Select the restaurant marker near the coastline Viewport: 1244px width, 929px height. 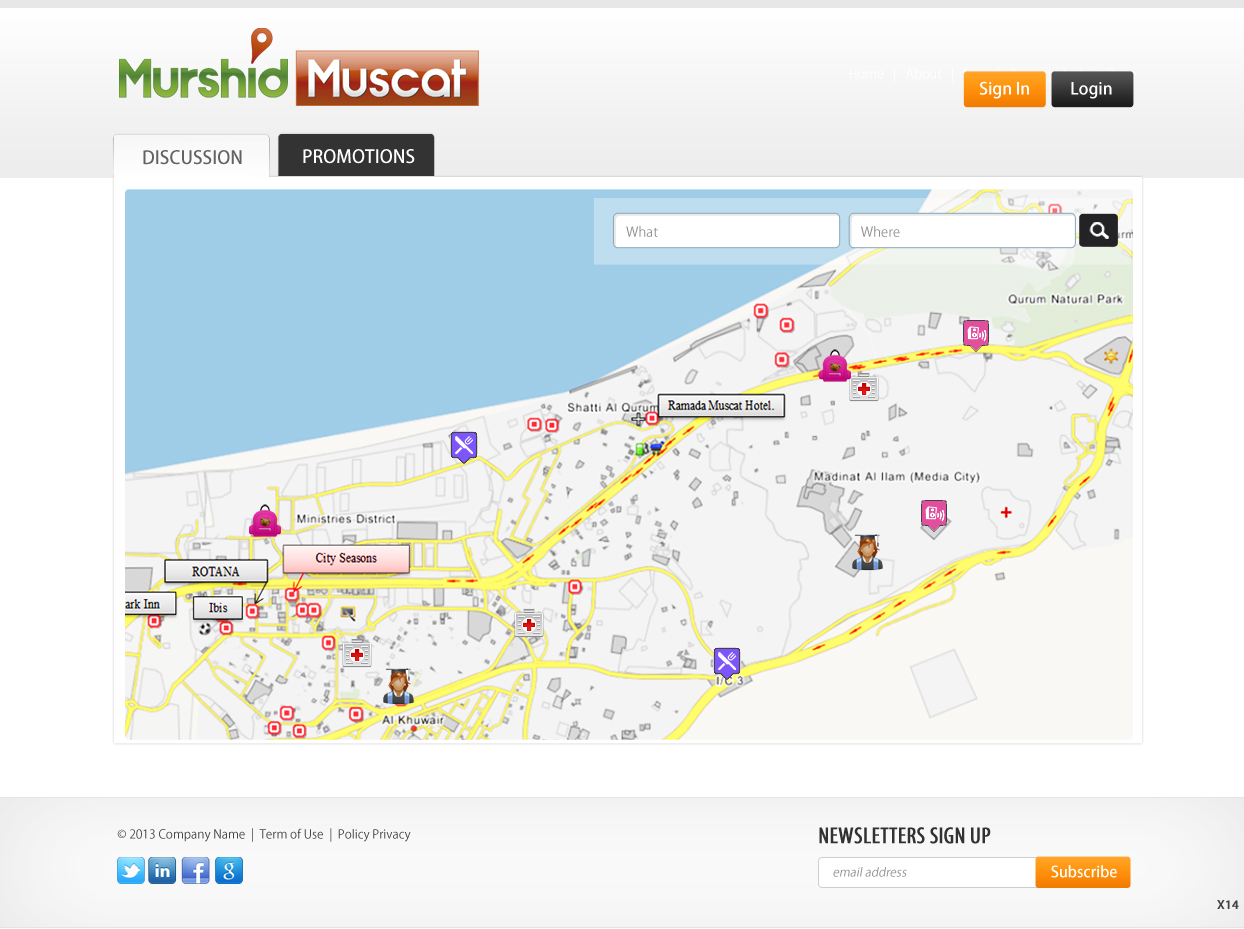463,447
